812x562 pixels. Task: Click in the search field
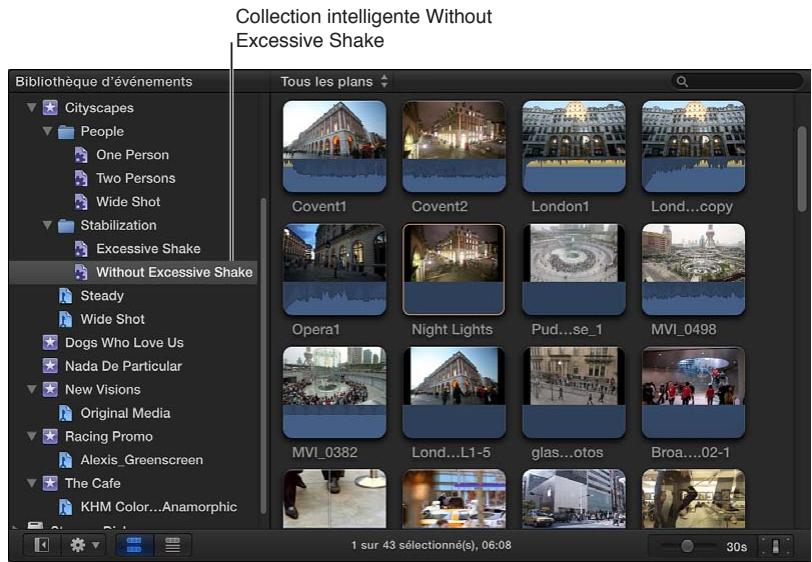(737, 81)
